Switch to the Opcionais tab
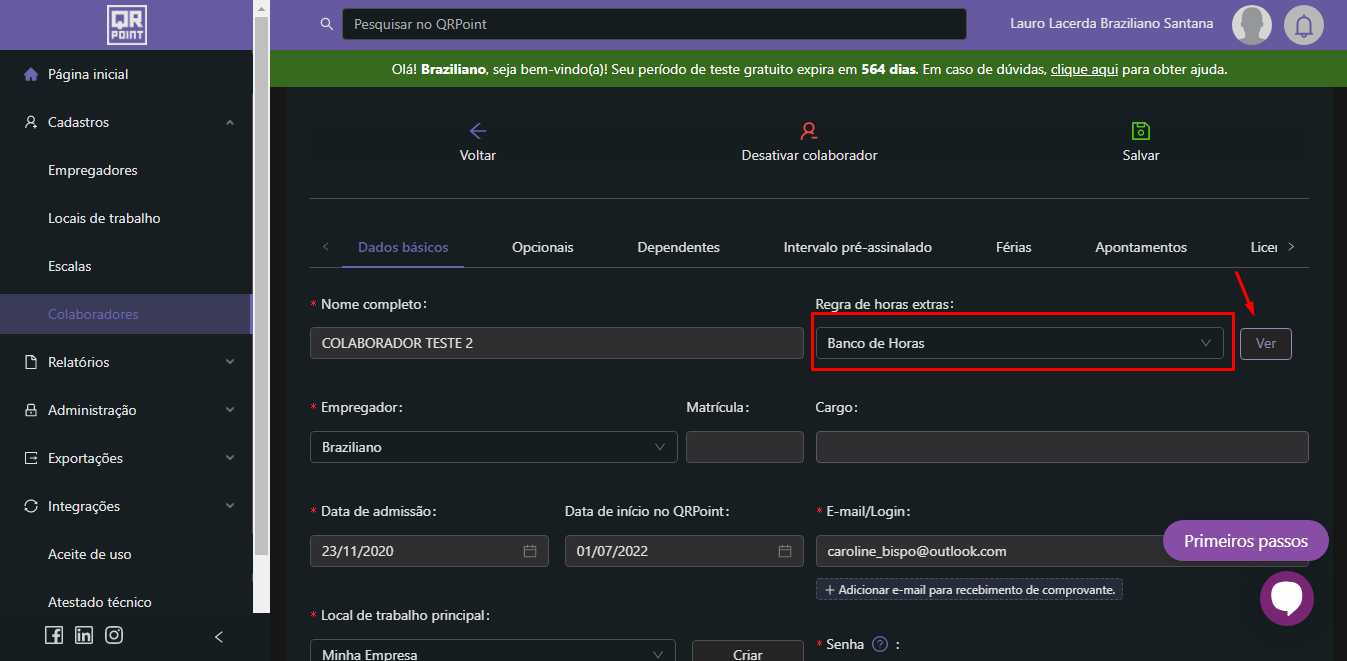The height and width of the screenshot is (661, 1347). click(x=542, y=247)
